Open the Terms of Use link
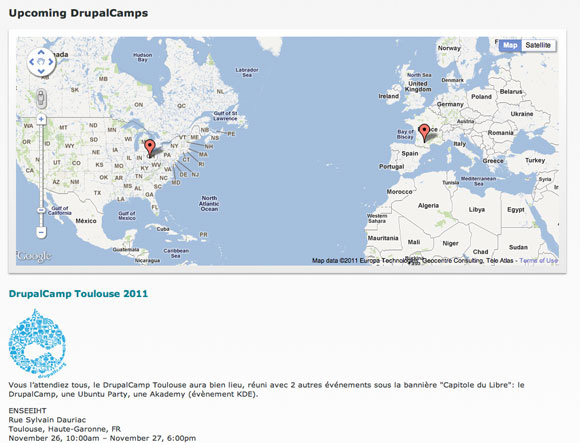This screenshot has width=580, height=443. click(x=539, y=261)
